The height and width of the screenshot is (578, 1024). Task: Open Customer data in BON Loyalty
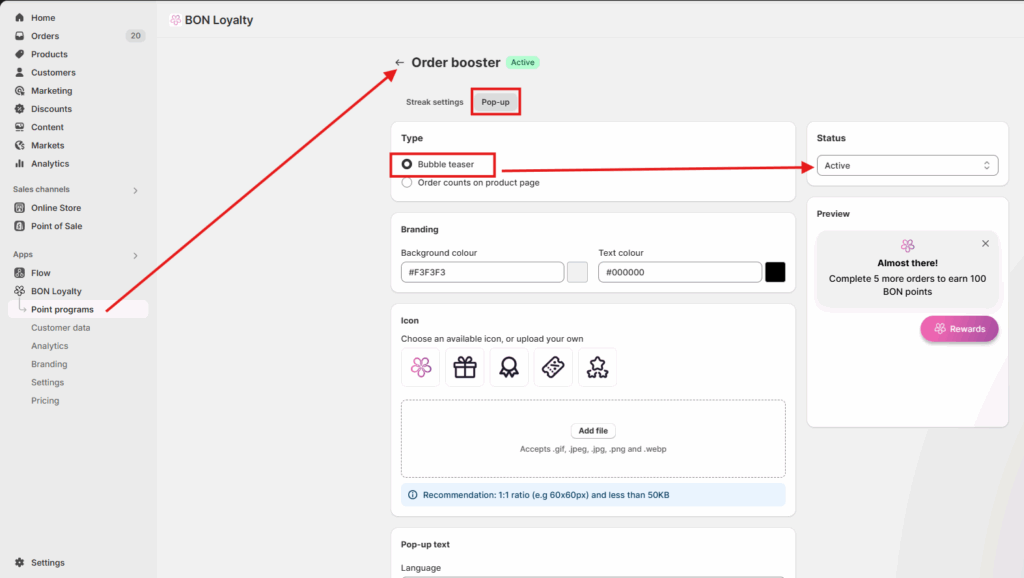coord(60,328)
